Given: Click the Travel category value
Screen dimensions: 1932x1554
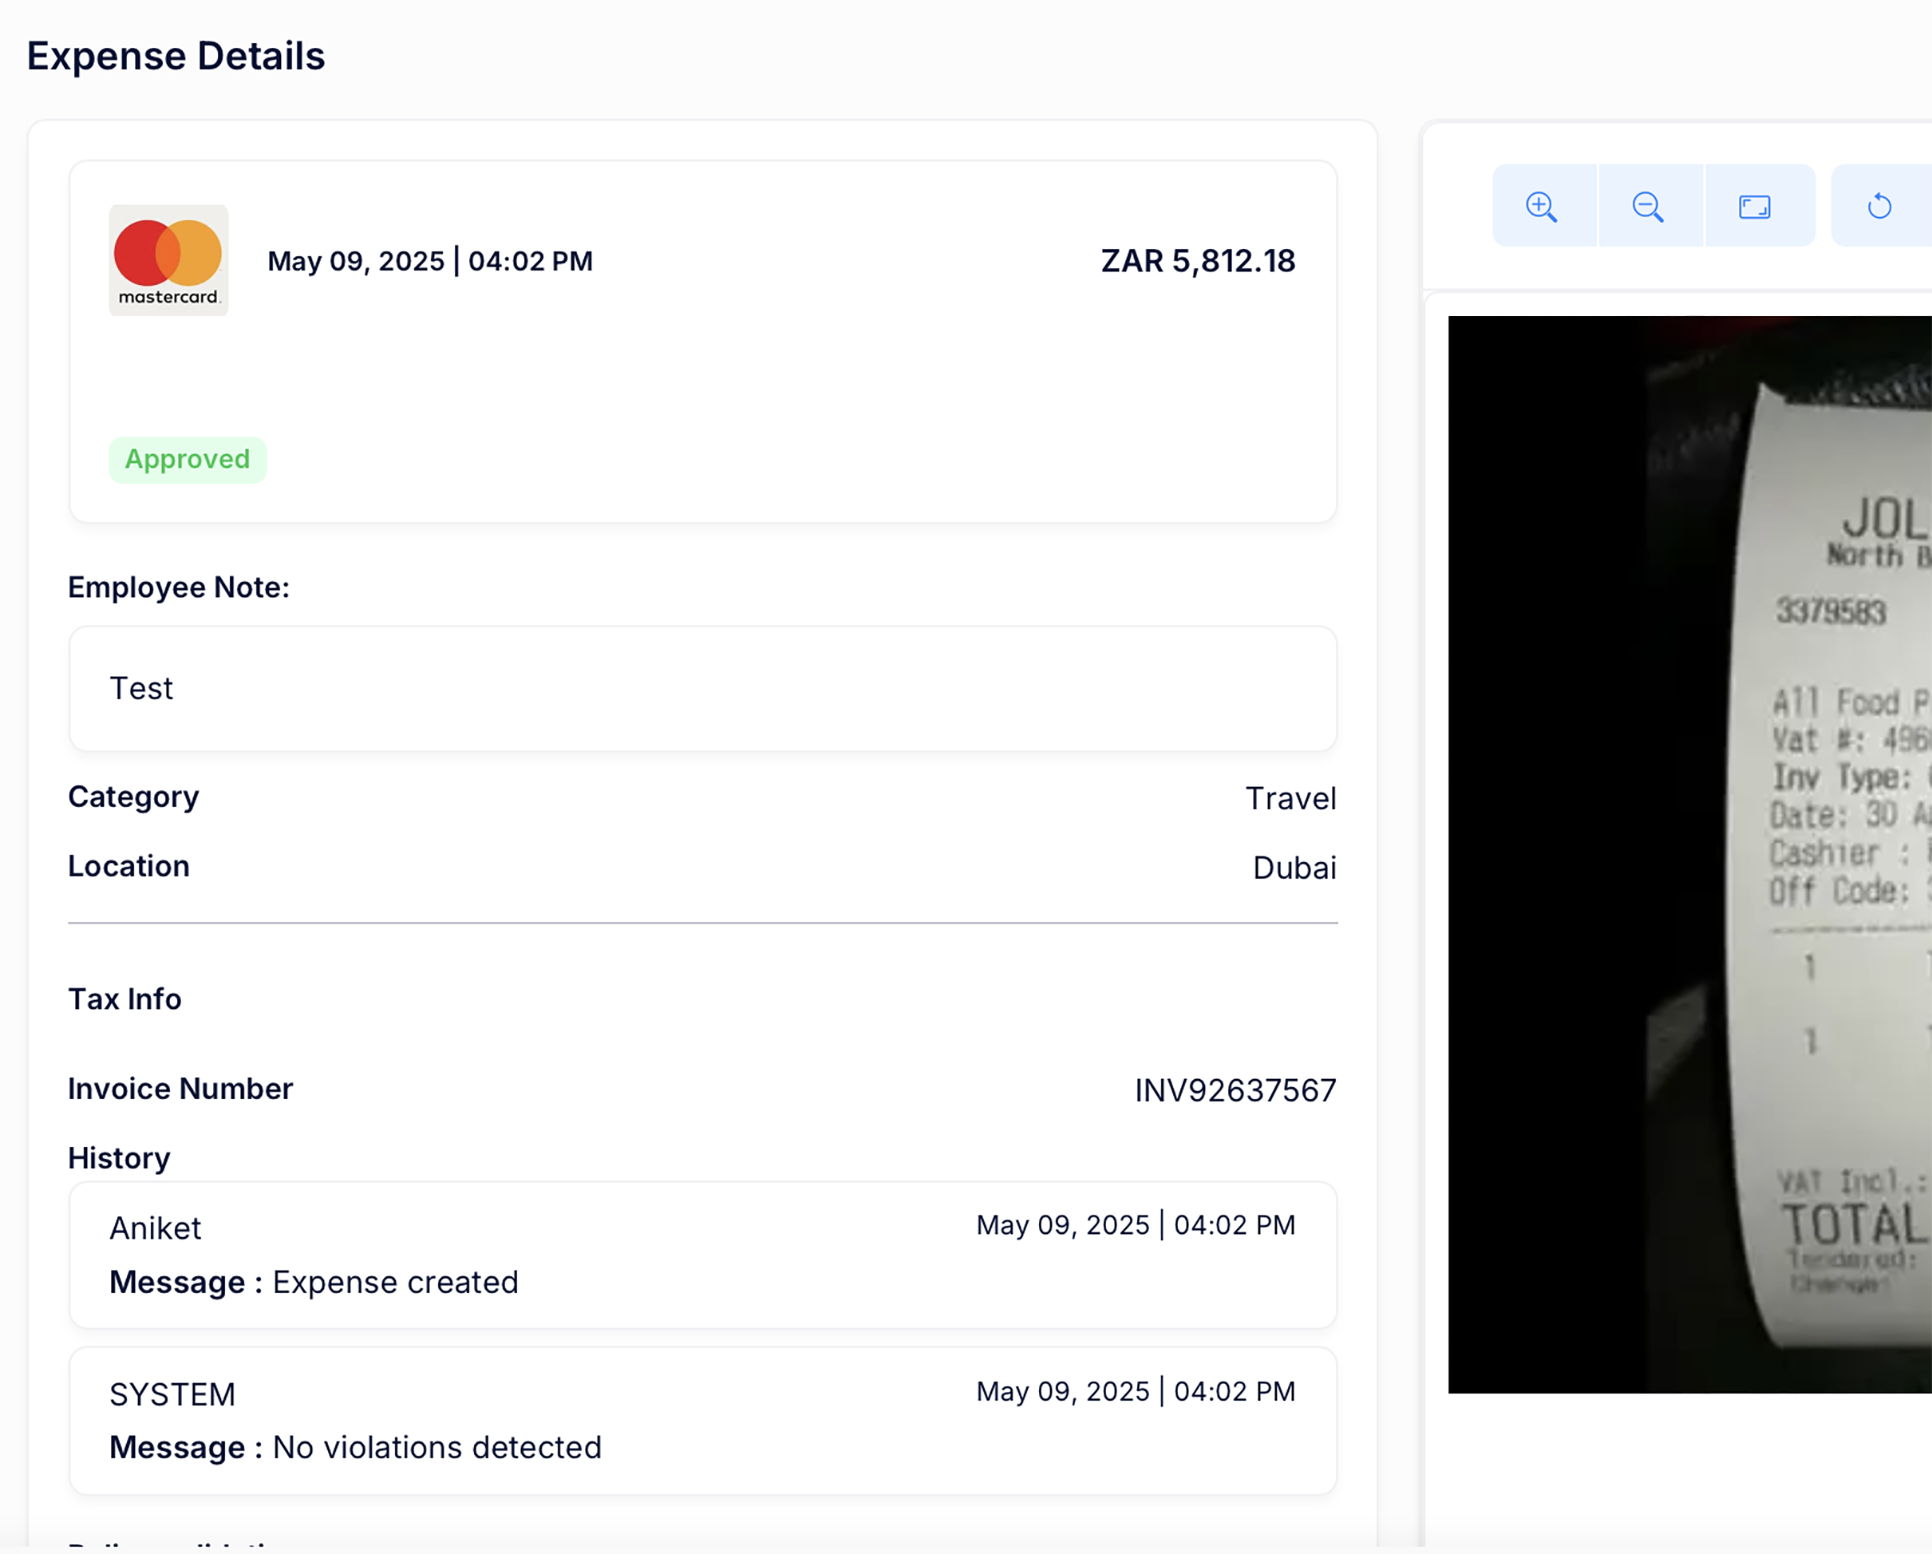Looking at the screenshot, I should point(1290,798).
